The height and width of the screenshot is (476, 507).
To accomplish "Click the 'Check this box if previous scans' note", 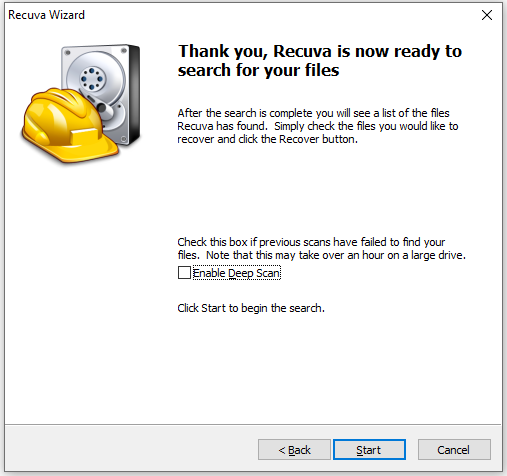I will pyautogui.click(x=321, y=248).
